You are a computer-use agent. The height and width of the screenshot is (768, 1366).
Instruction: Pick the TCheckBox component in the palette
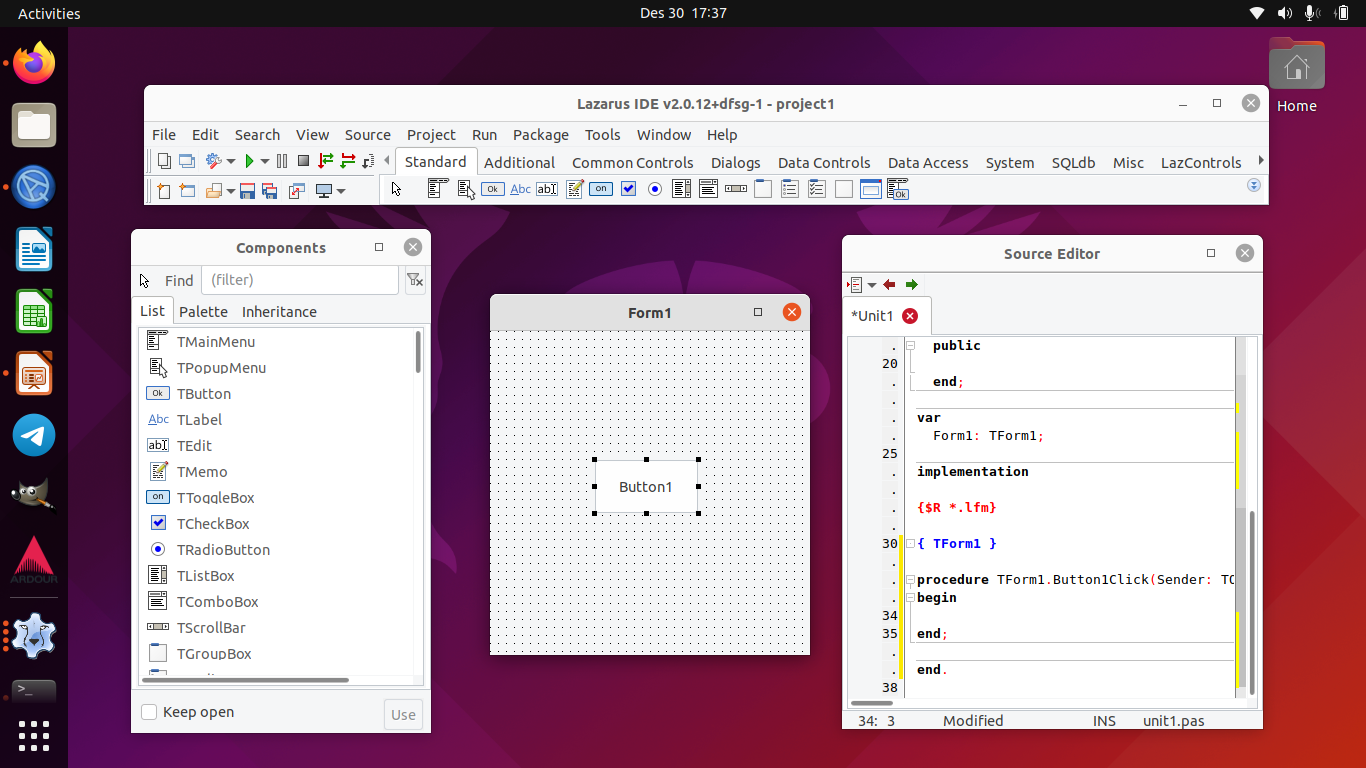click(628, 189)
